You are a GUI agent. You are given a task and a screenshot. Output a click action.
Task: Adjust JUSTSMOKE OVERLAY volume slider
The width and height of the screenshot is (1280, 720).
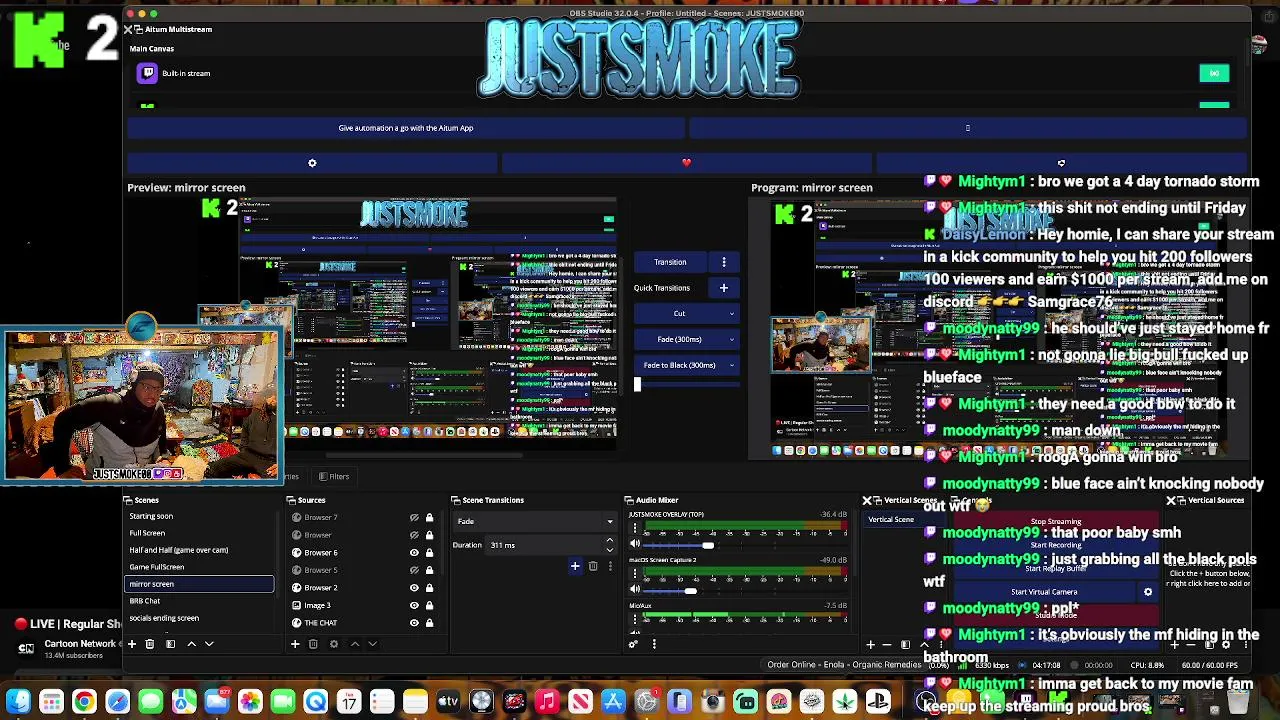(709, 545)
